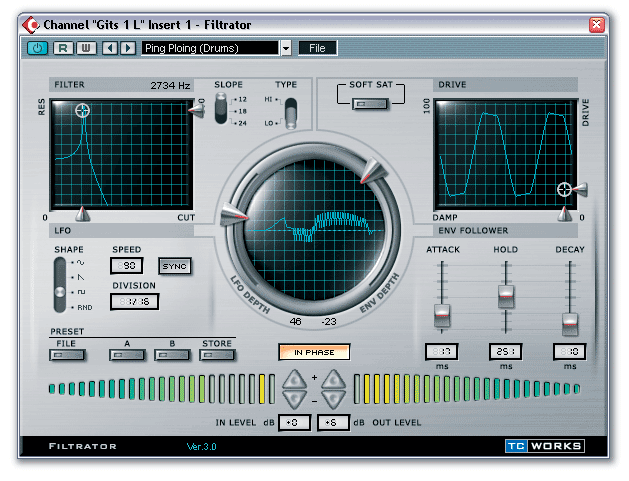Image resolution: width=629 pixels, height=481 pixels.
Task: Select the RND LFO shape
Action: pyautogui.click(x=85, y=308)
